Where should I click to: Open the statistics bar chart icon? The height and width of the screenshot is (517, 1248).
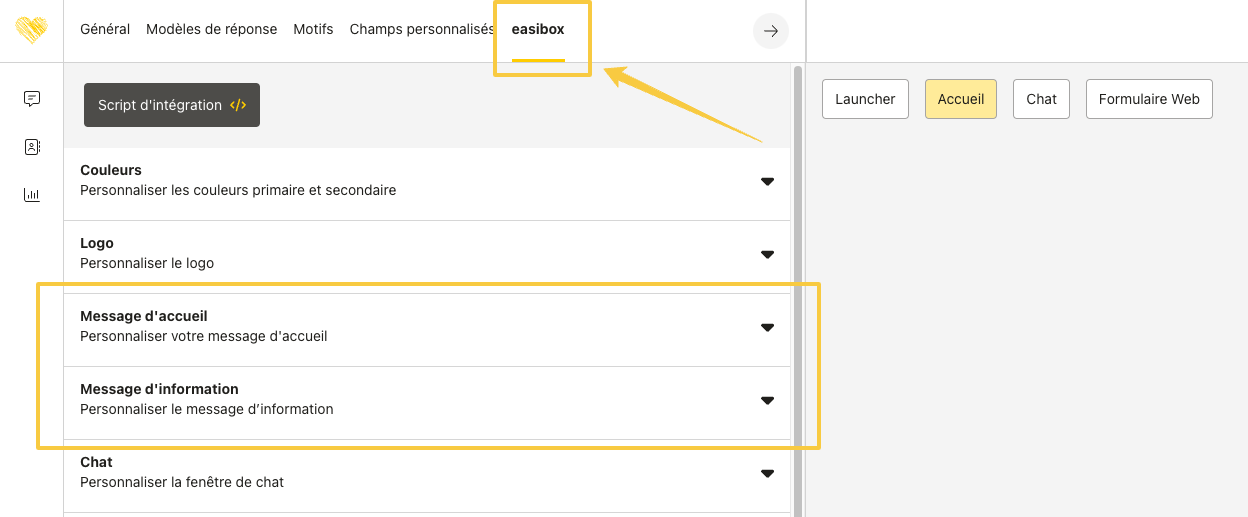tap(32, 195)
